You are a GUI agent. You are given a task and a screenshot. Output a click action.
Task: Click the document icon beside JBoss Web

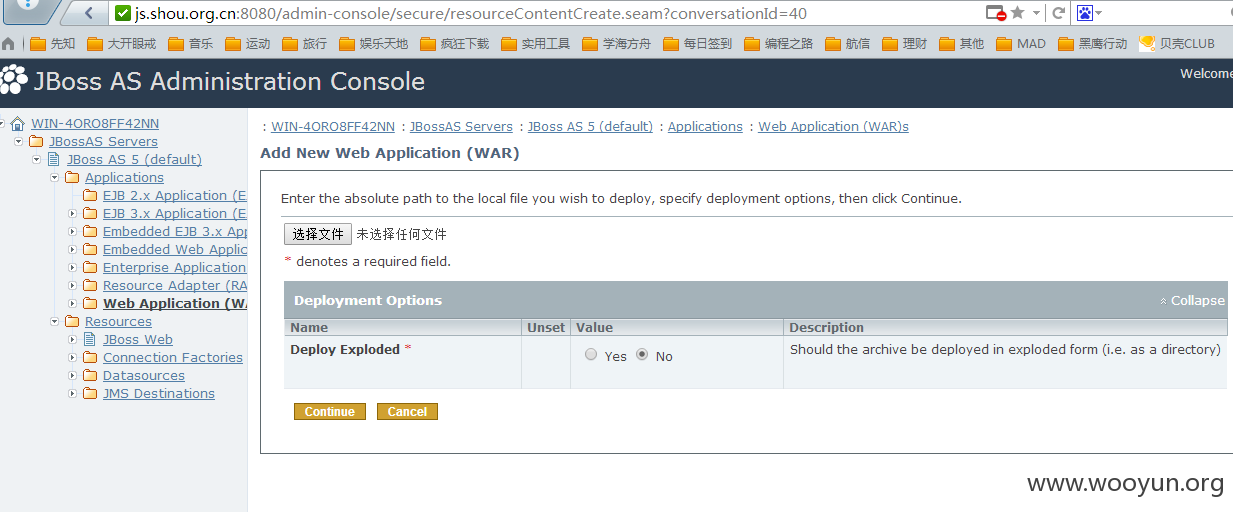pyautogui.click(x=90, y=340)
